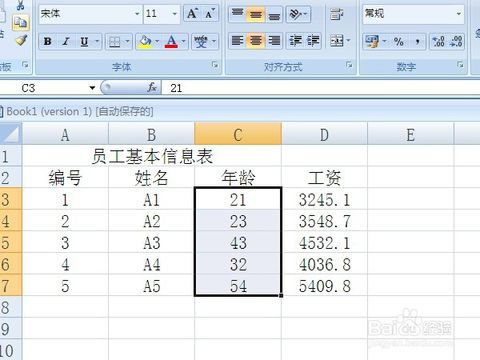Click the decrease decimal icon
This screenshot has width=480, height=360.
point(456,41)
